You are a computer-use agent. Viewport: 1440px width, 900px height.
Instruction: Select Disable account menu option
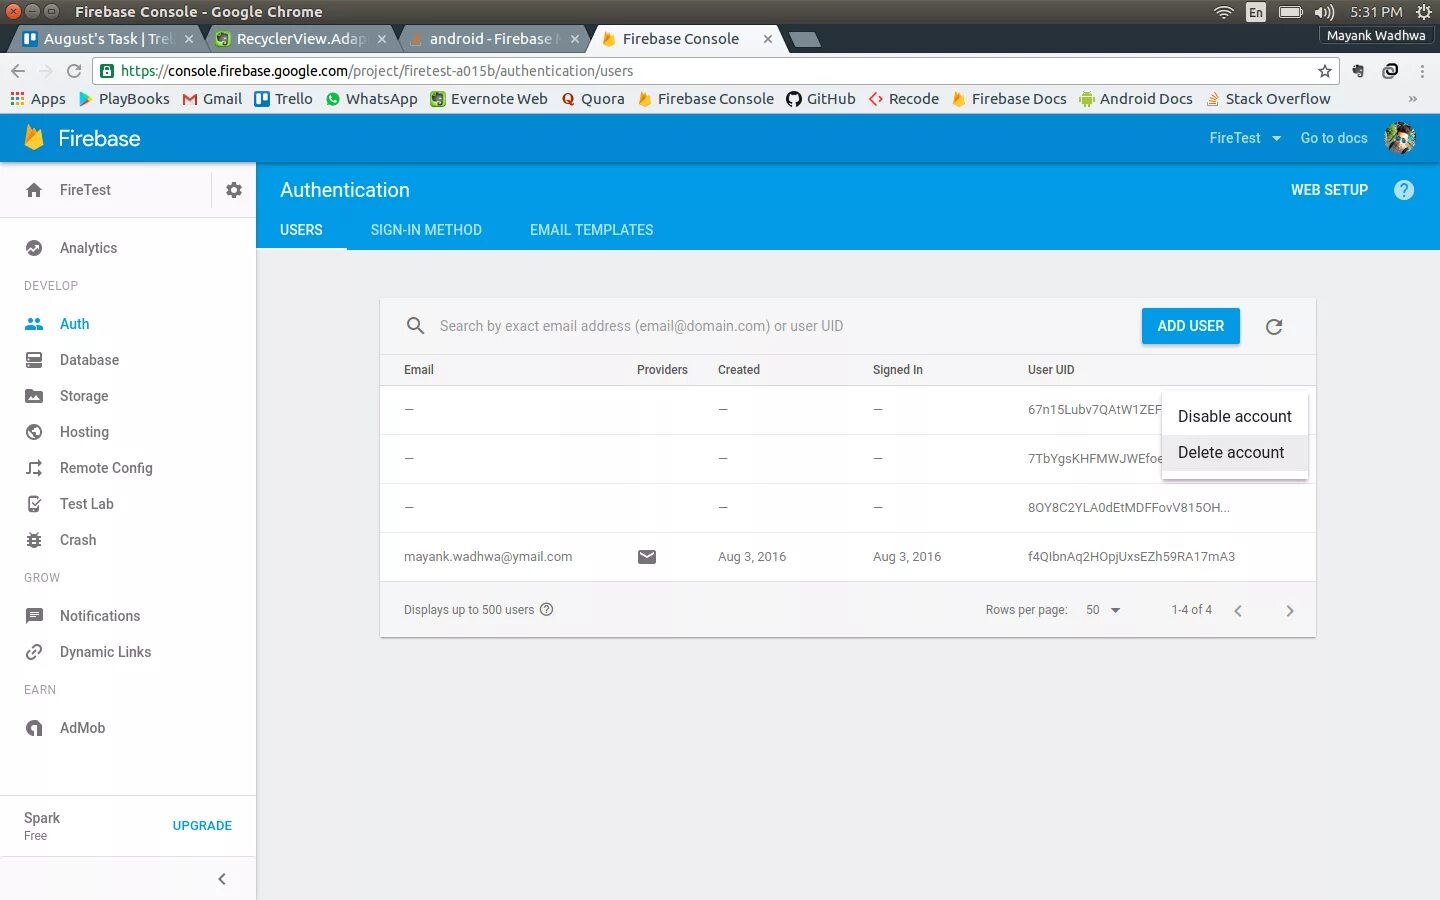(1235, 416)
